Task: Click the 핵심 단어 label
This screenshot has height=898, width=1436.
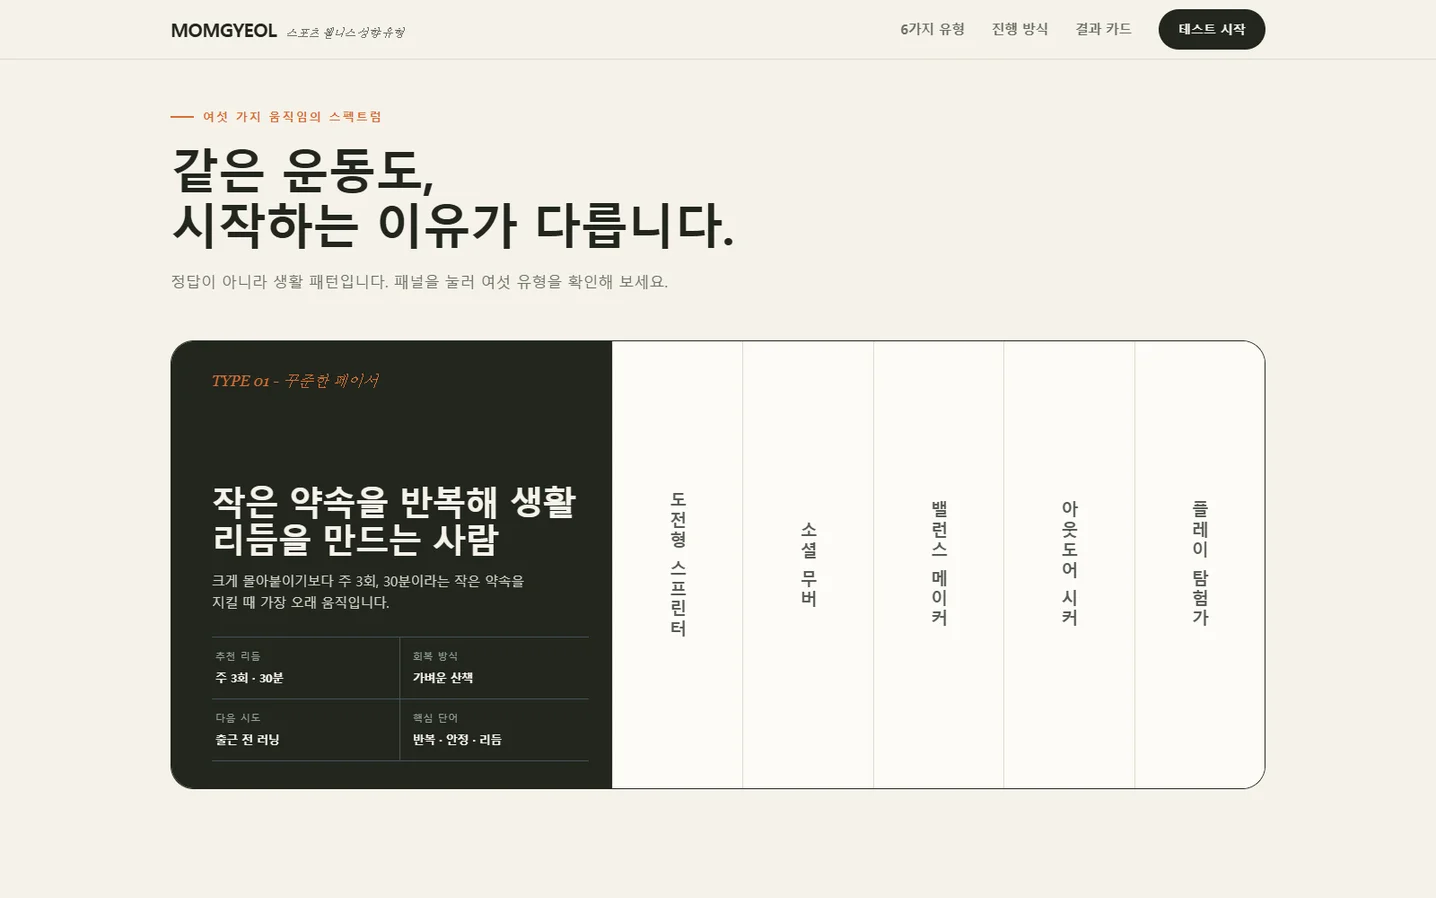Action: (435, 718)
